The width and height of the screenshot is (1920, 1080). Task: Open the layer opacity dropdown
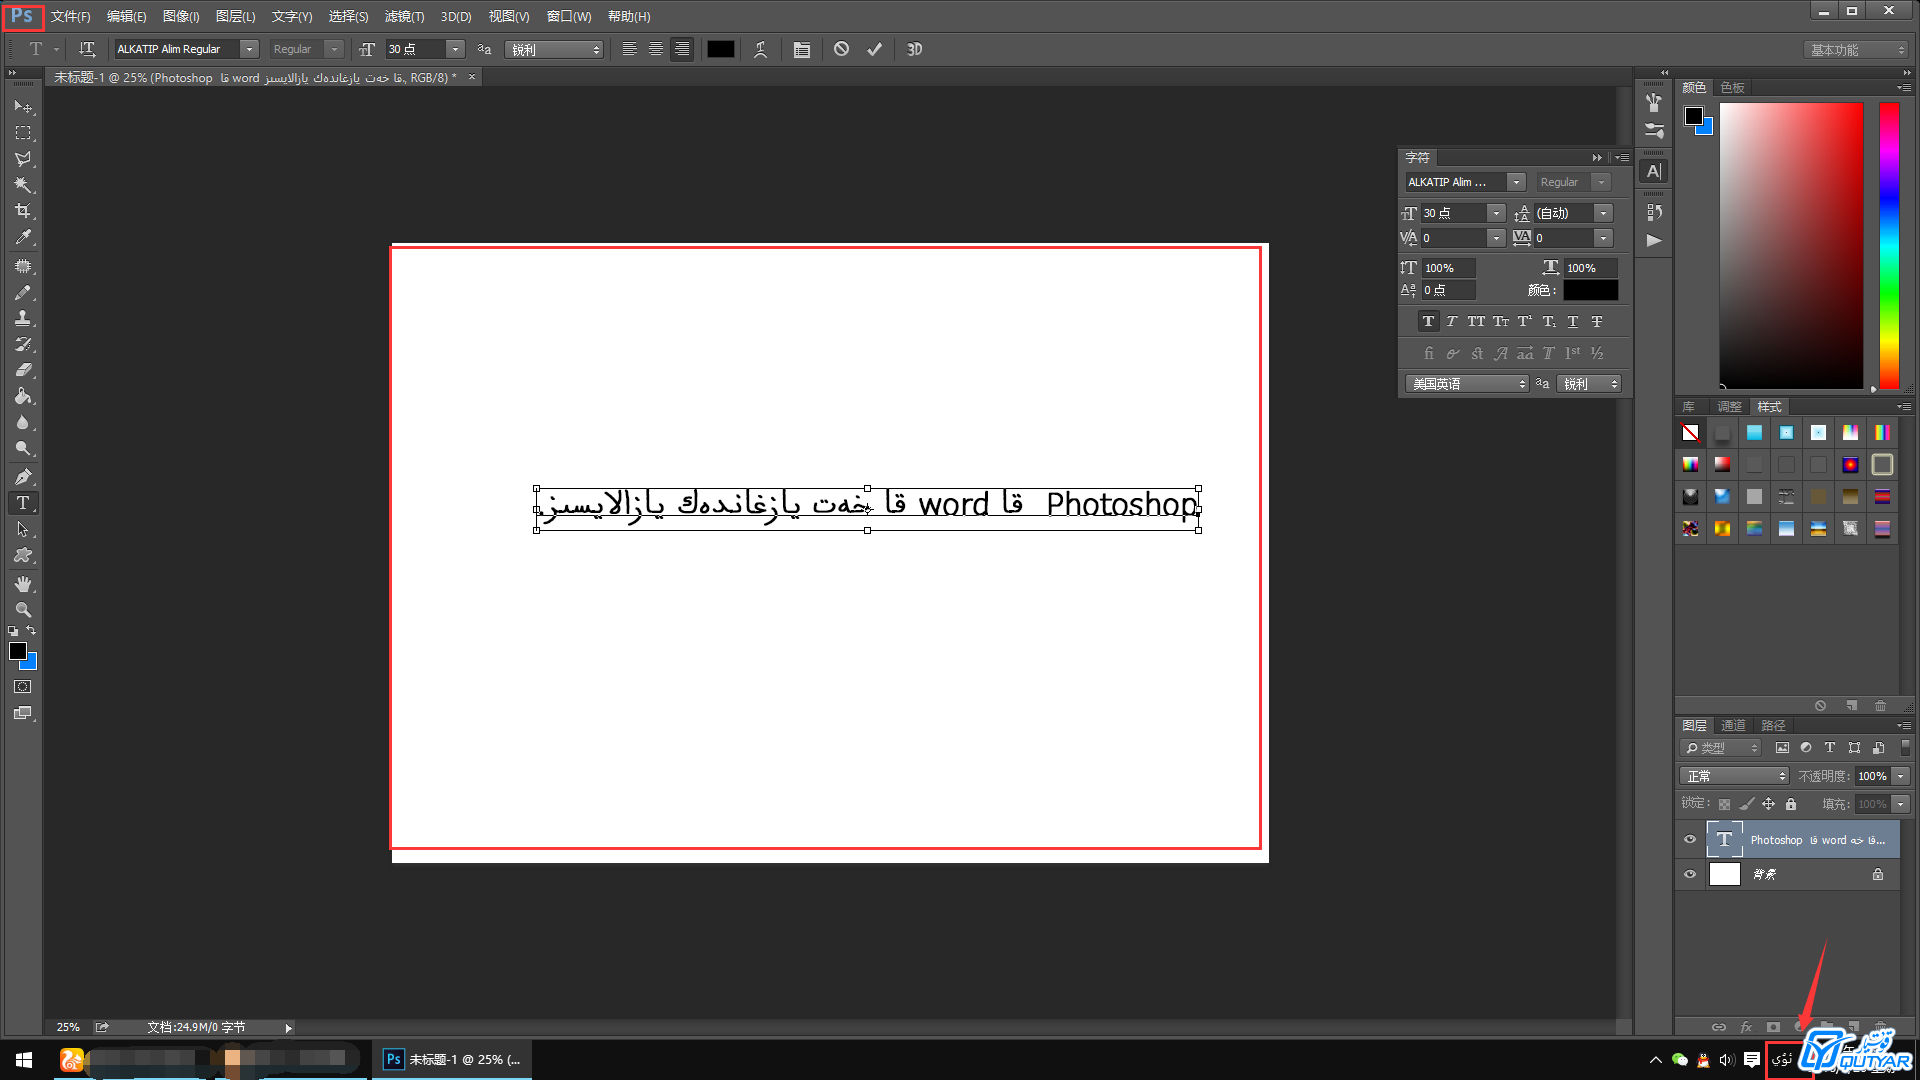click(1901, 776)
